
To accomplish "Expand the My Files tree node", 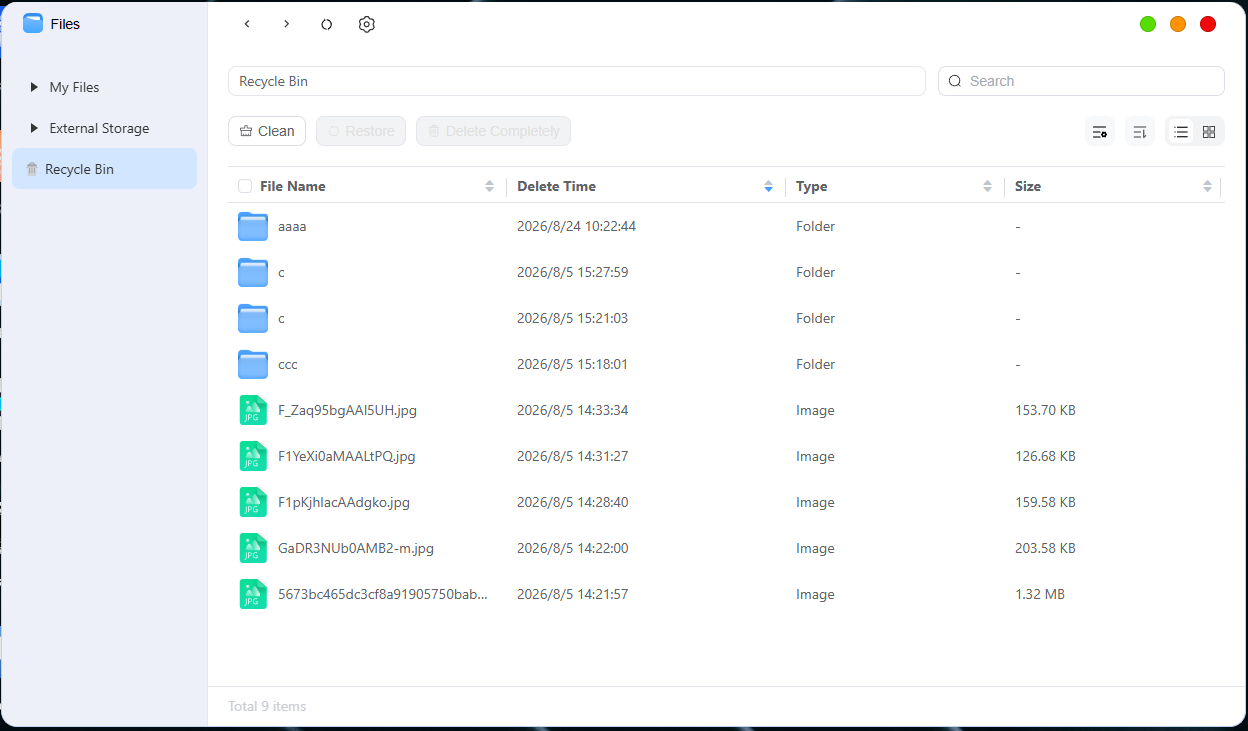I will click(x=35, y=88).
